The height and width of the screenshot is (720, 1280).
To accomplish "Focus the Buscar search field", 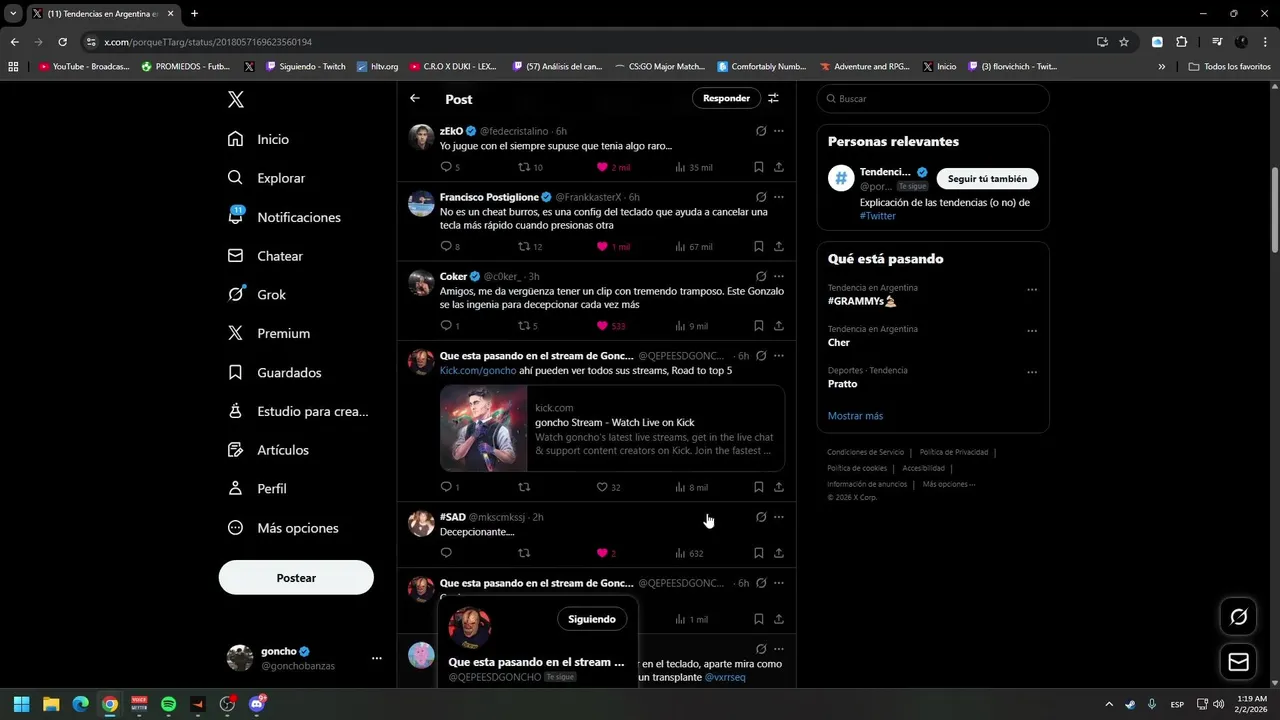I will click(933, 99).
